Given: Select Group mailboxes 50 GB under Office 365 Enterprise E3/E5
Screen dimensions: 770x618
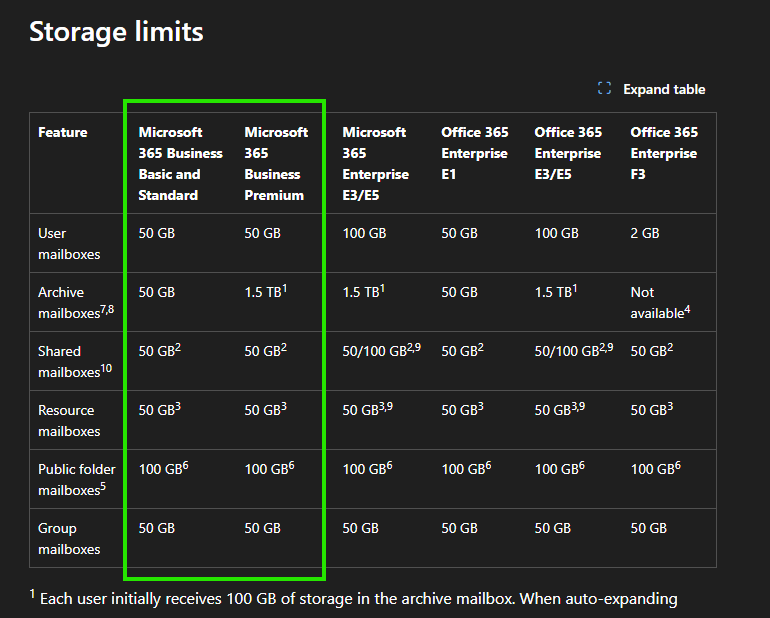Looking at the screenshot, I should (553, 528).
